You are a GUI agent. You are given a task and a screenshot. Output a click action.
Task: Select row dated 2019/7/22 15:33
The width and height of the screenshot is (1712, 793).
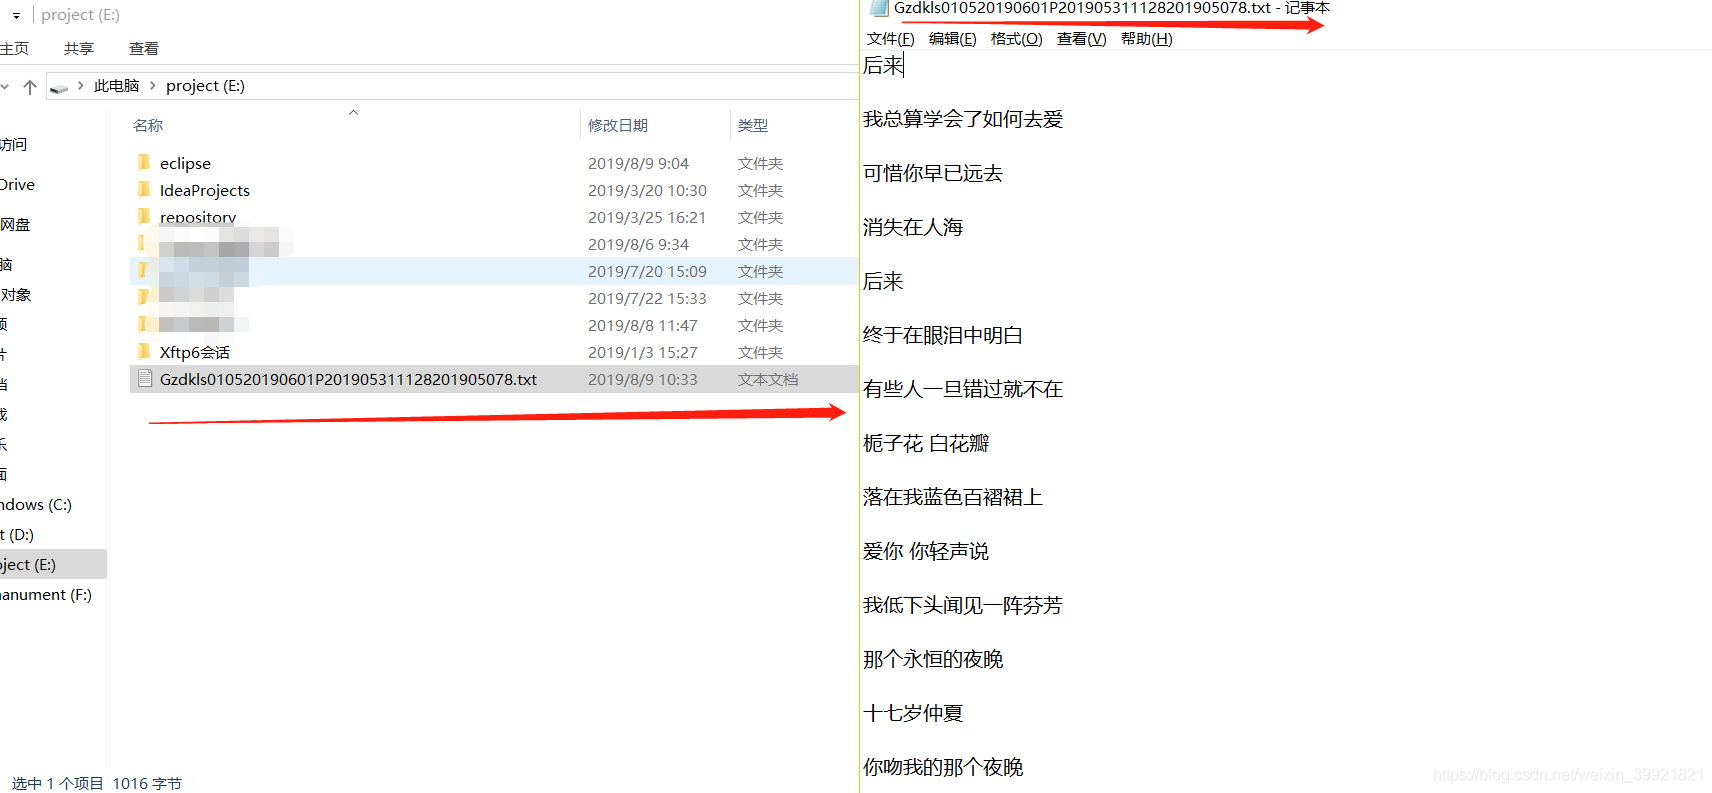[494, 298]
